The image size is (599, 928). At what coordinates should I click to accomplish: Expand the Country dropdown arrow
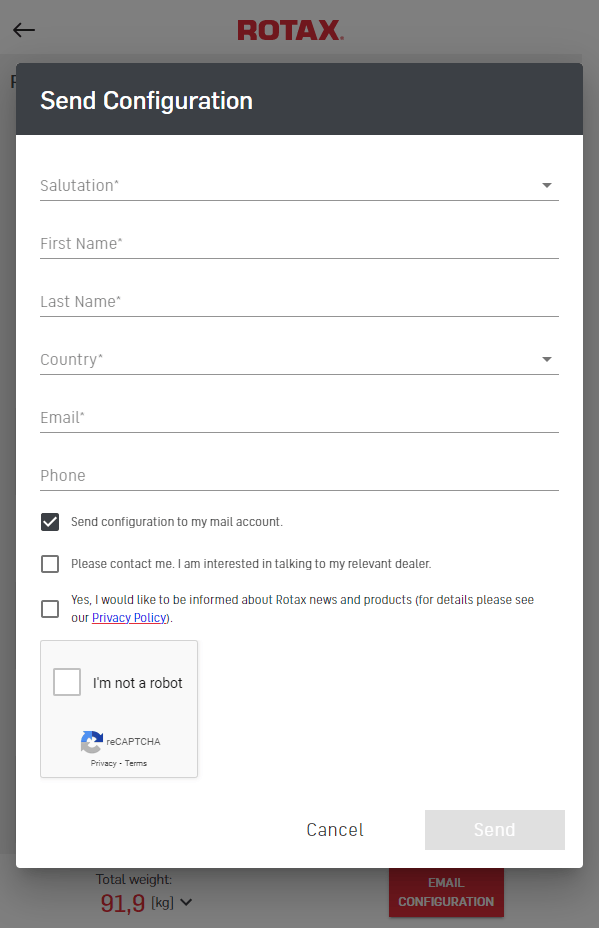pyautogui.click(x=547, y=359)
